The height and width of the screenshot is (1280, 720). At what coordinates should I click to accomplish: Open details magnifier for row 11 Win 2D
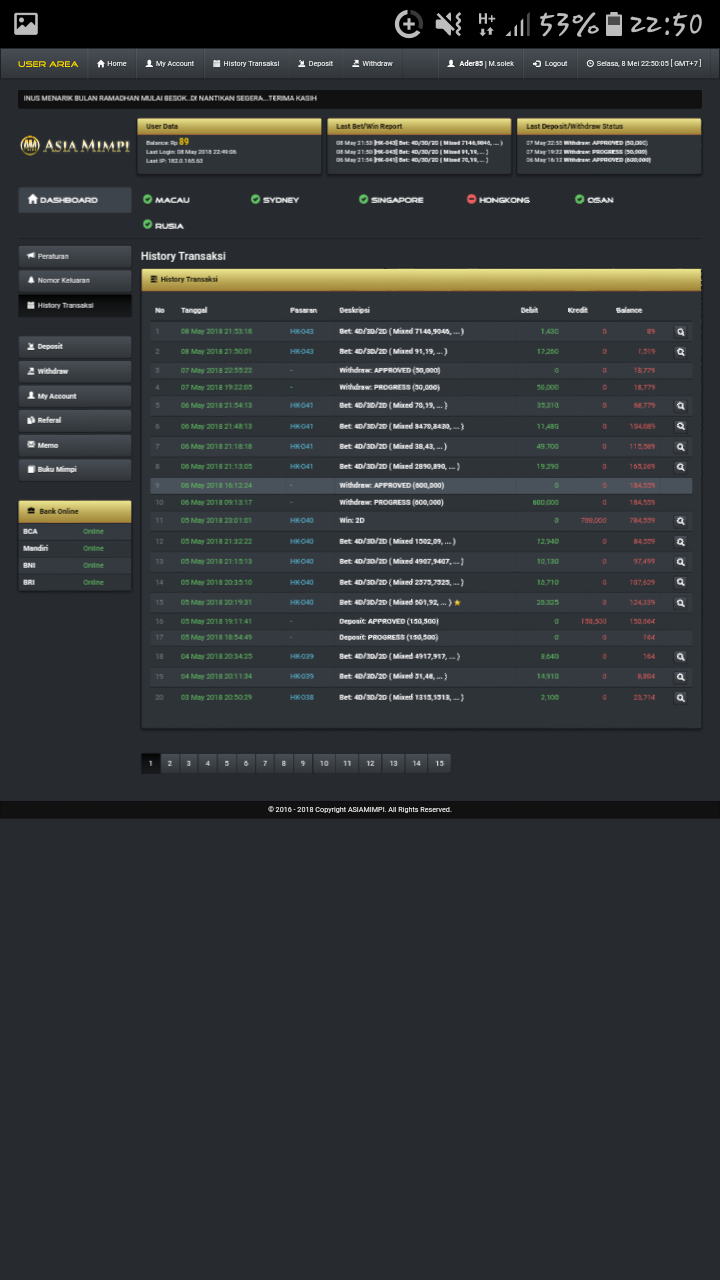680,521
